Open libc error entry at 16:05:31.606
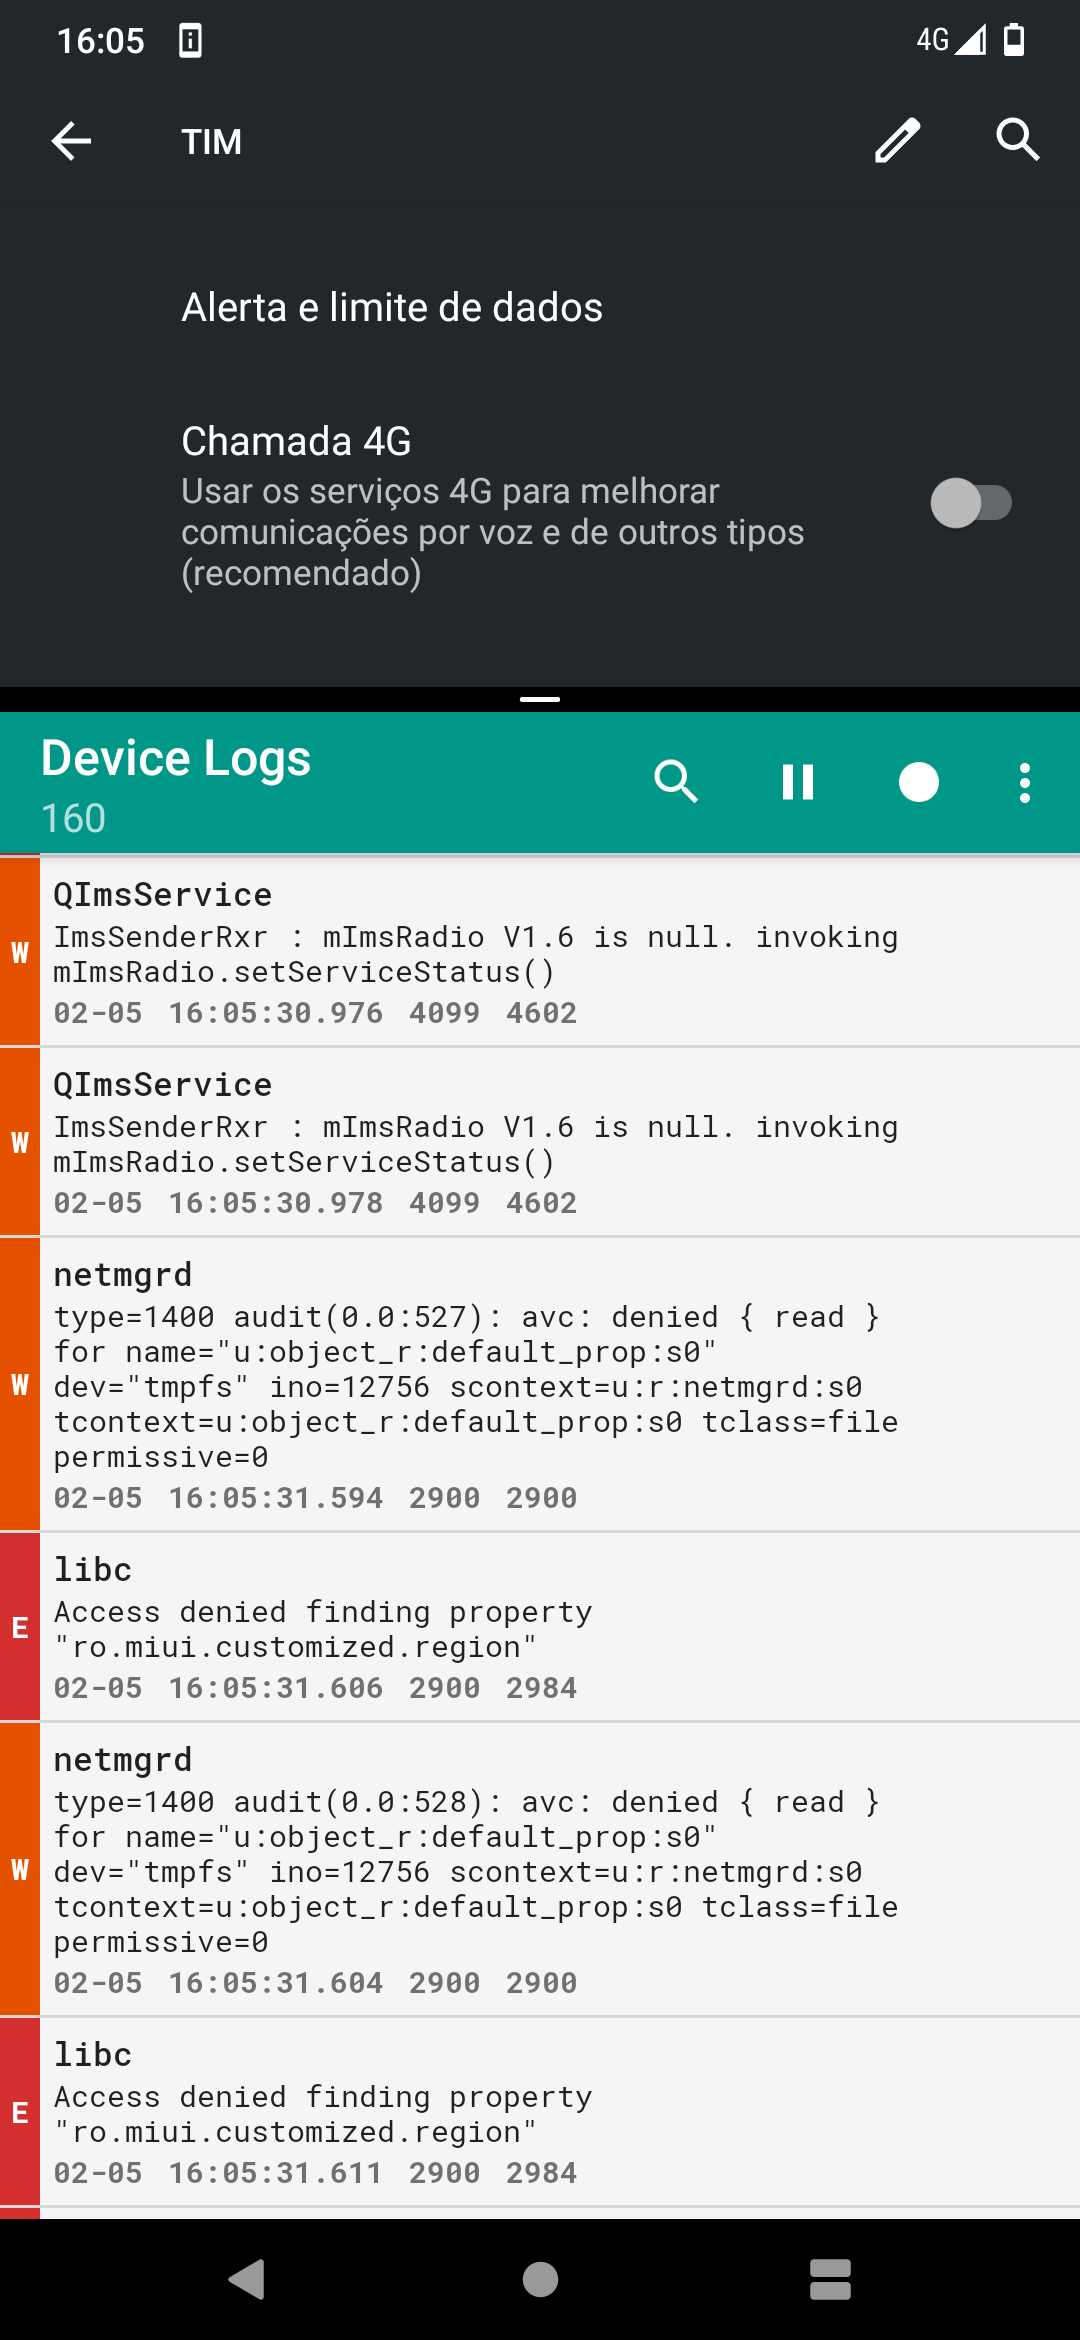 tap(540, 1627)
